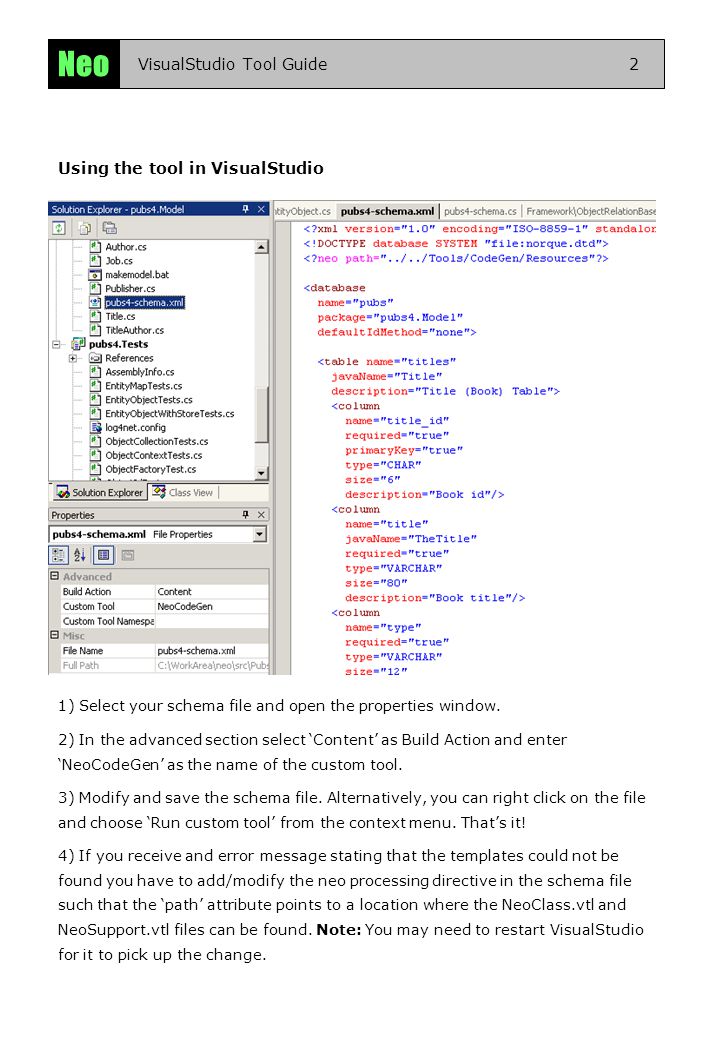Select pubs4-schema.xml in Solution Explorer
The image size is (720, 1040).
click(145, 302)
